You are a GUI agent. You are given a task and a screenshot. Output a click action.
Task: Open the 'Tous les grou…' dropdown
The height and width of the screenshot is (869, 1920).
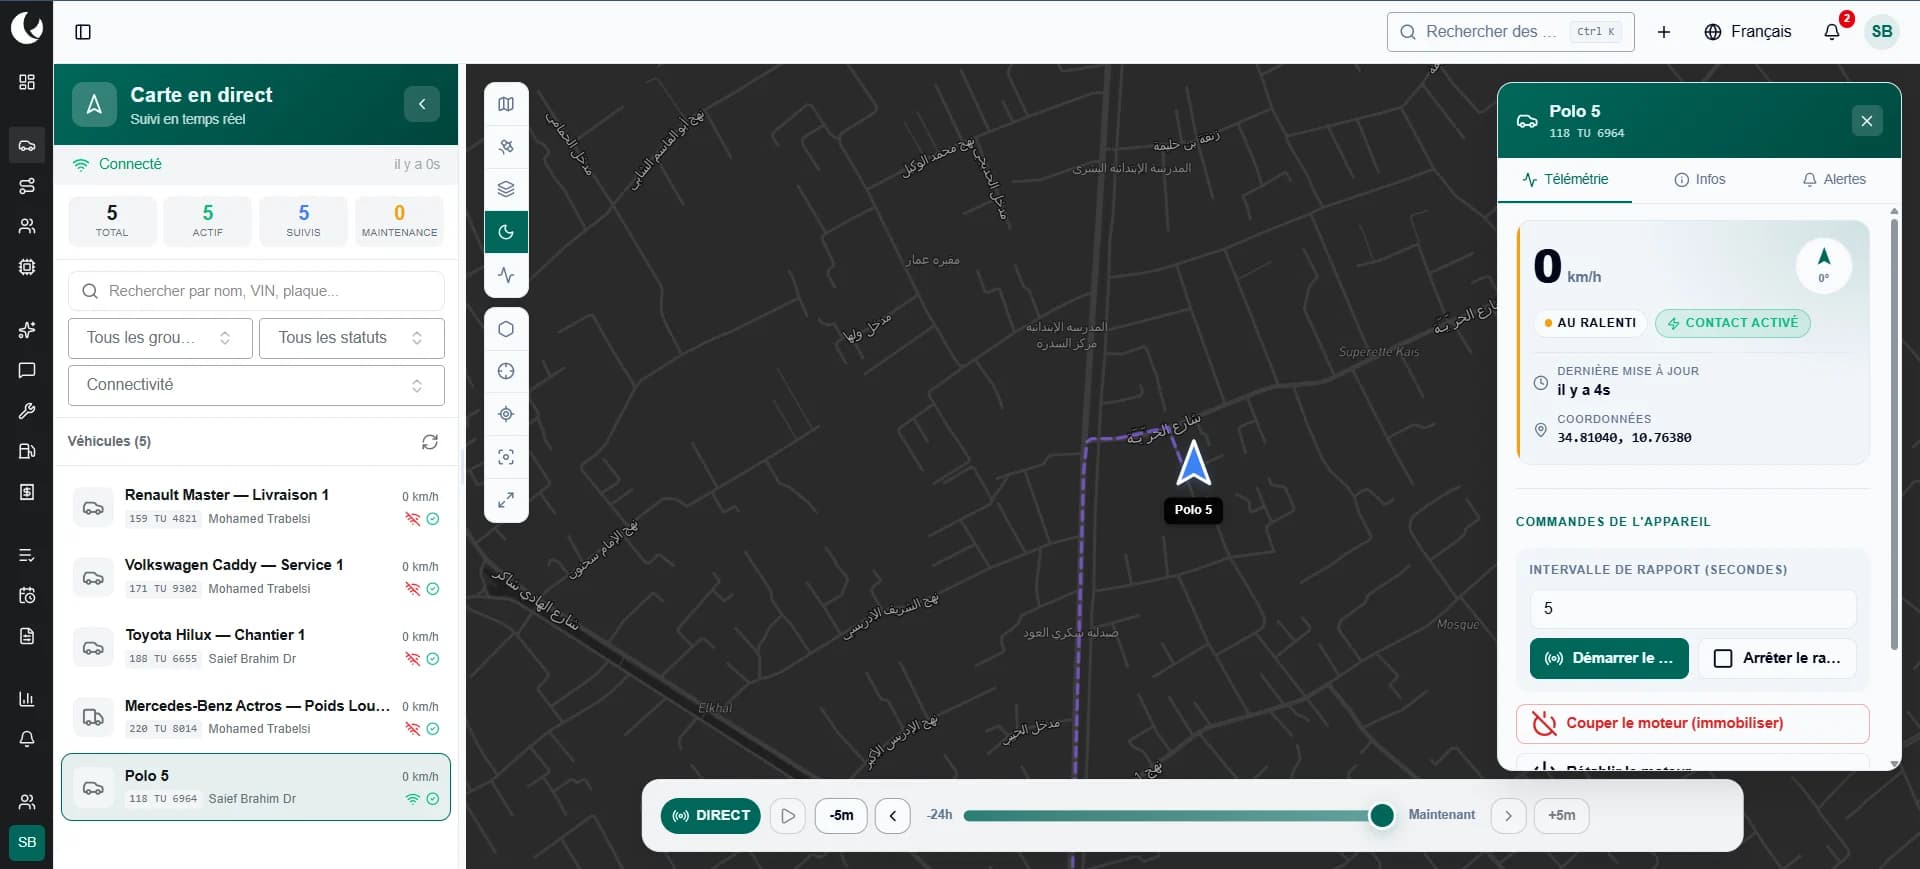159,338
